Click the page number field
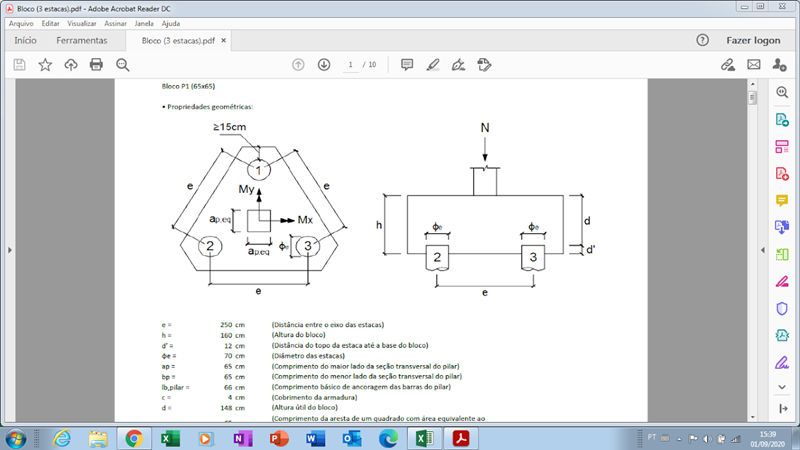The width and height of the screenshot is (800, 450). [351, 65]
